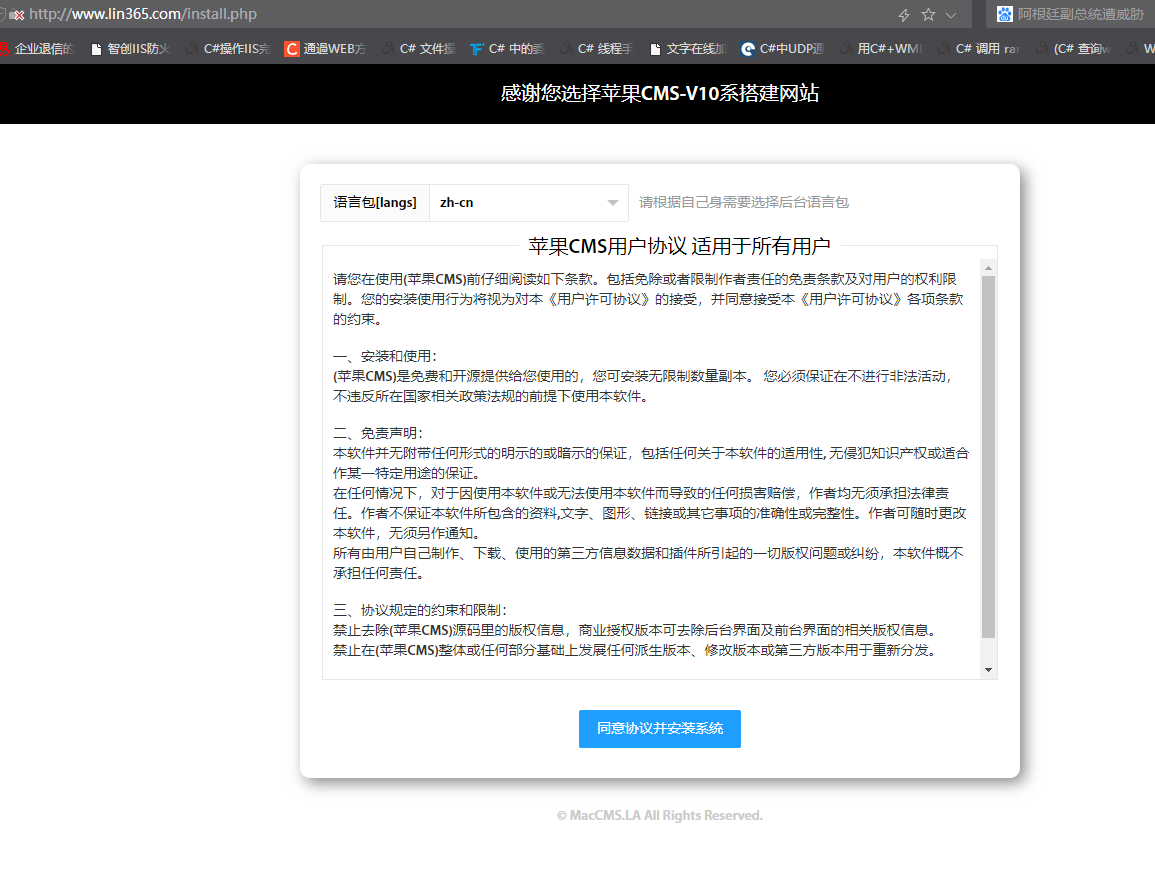Screen dimensions: 1155x881
Task: Click the lightning speed-mode icon in address bar
Action: [x=904, y=15]
